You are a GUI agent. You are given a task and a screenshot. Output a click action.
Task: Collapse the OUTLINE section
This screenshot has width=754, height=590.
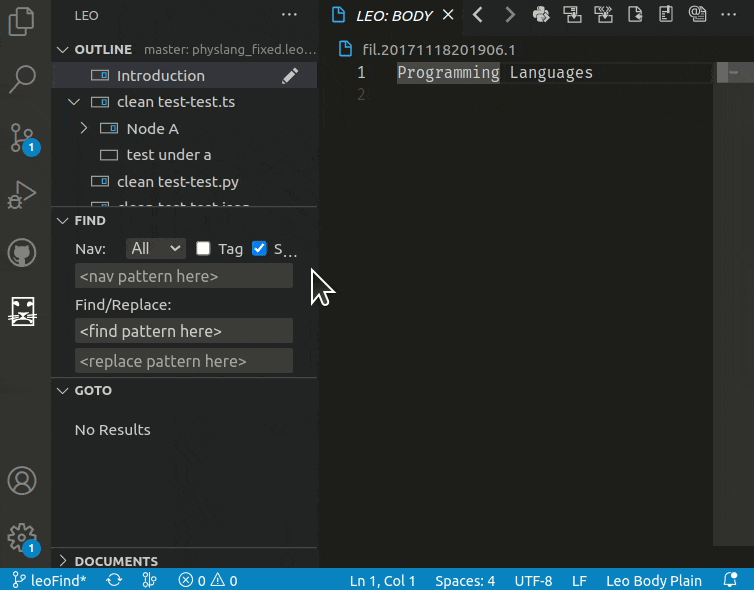(63, 50)
